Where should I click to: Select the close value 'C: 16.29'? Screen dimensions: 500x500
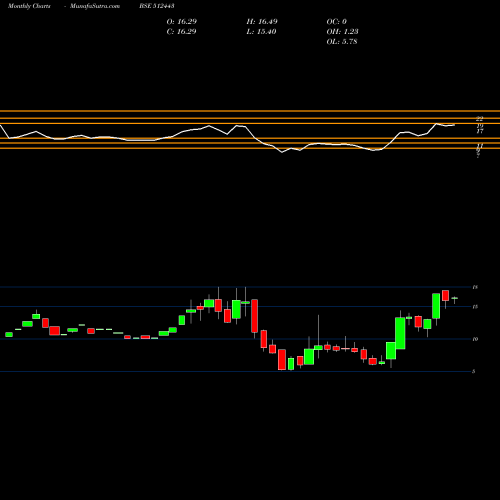pyautogui.click(x=181, y=32)
